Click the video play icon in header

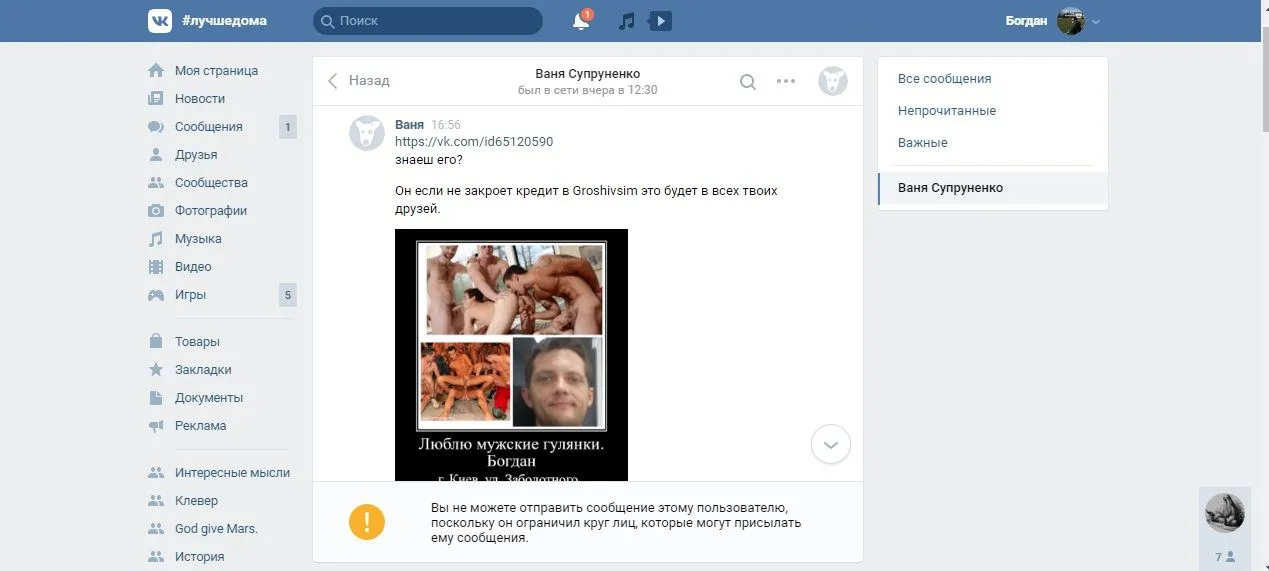pos(660,21)
